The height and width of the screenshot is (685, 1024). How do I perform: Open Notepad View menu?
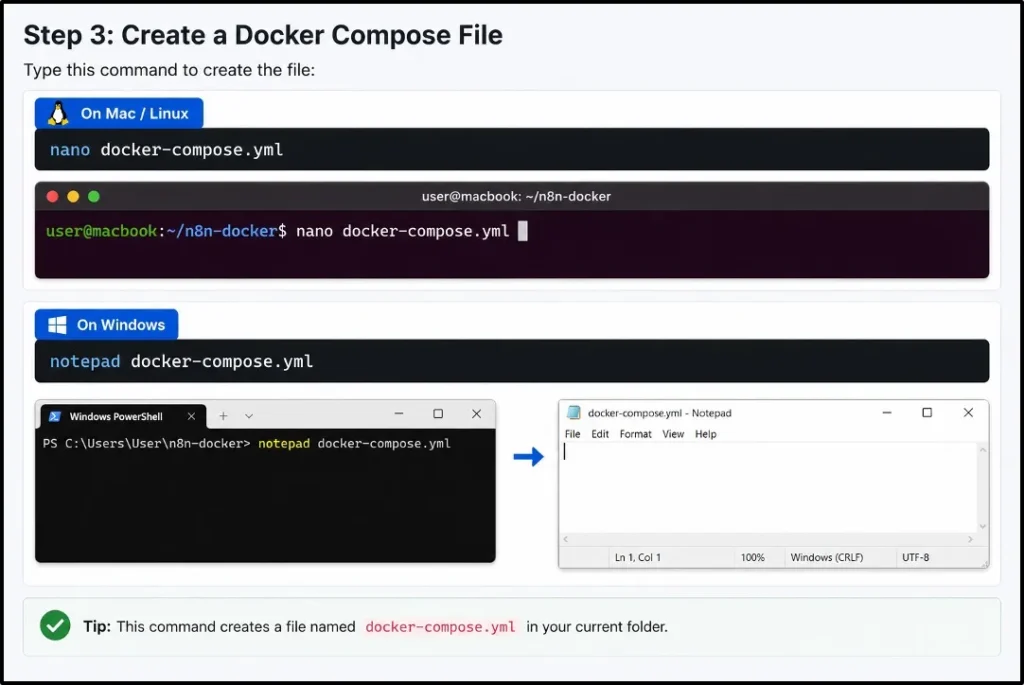pyautogui.click(x=673, y=434)
